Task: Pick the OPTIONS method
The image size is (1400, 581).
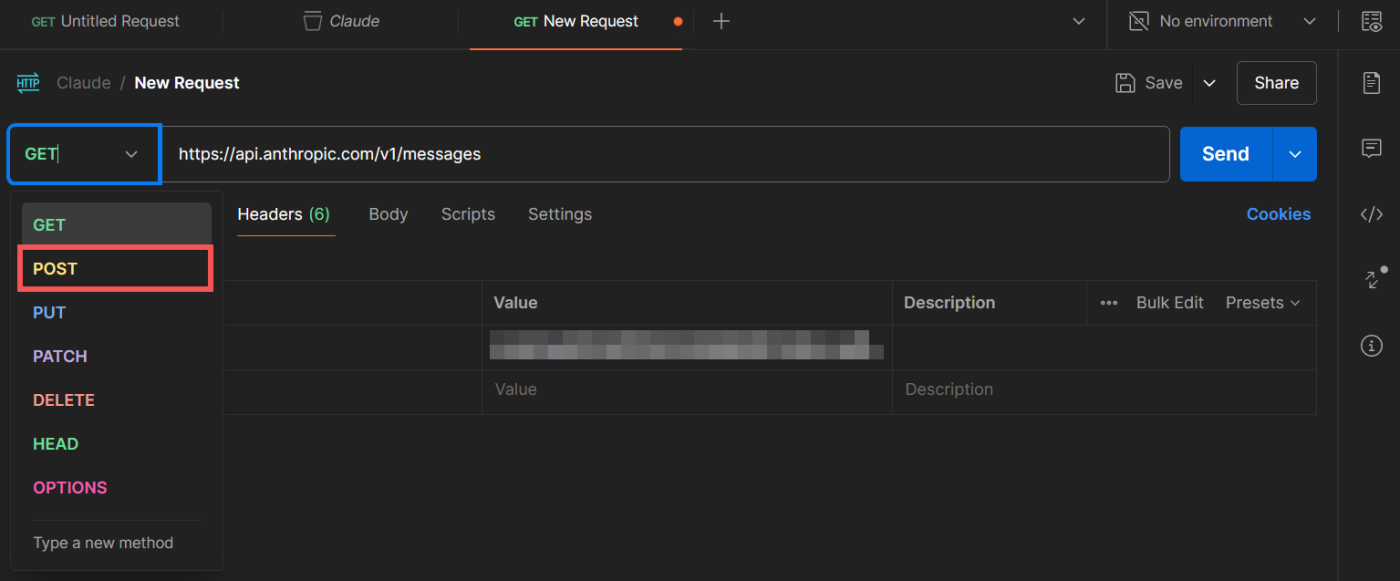Action: (x=115, y=488)
